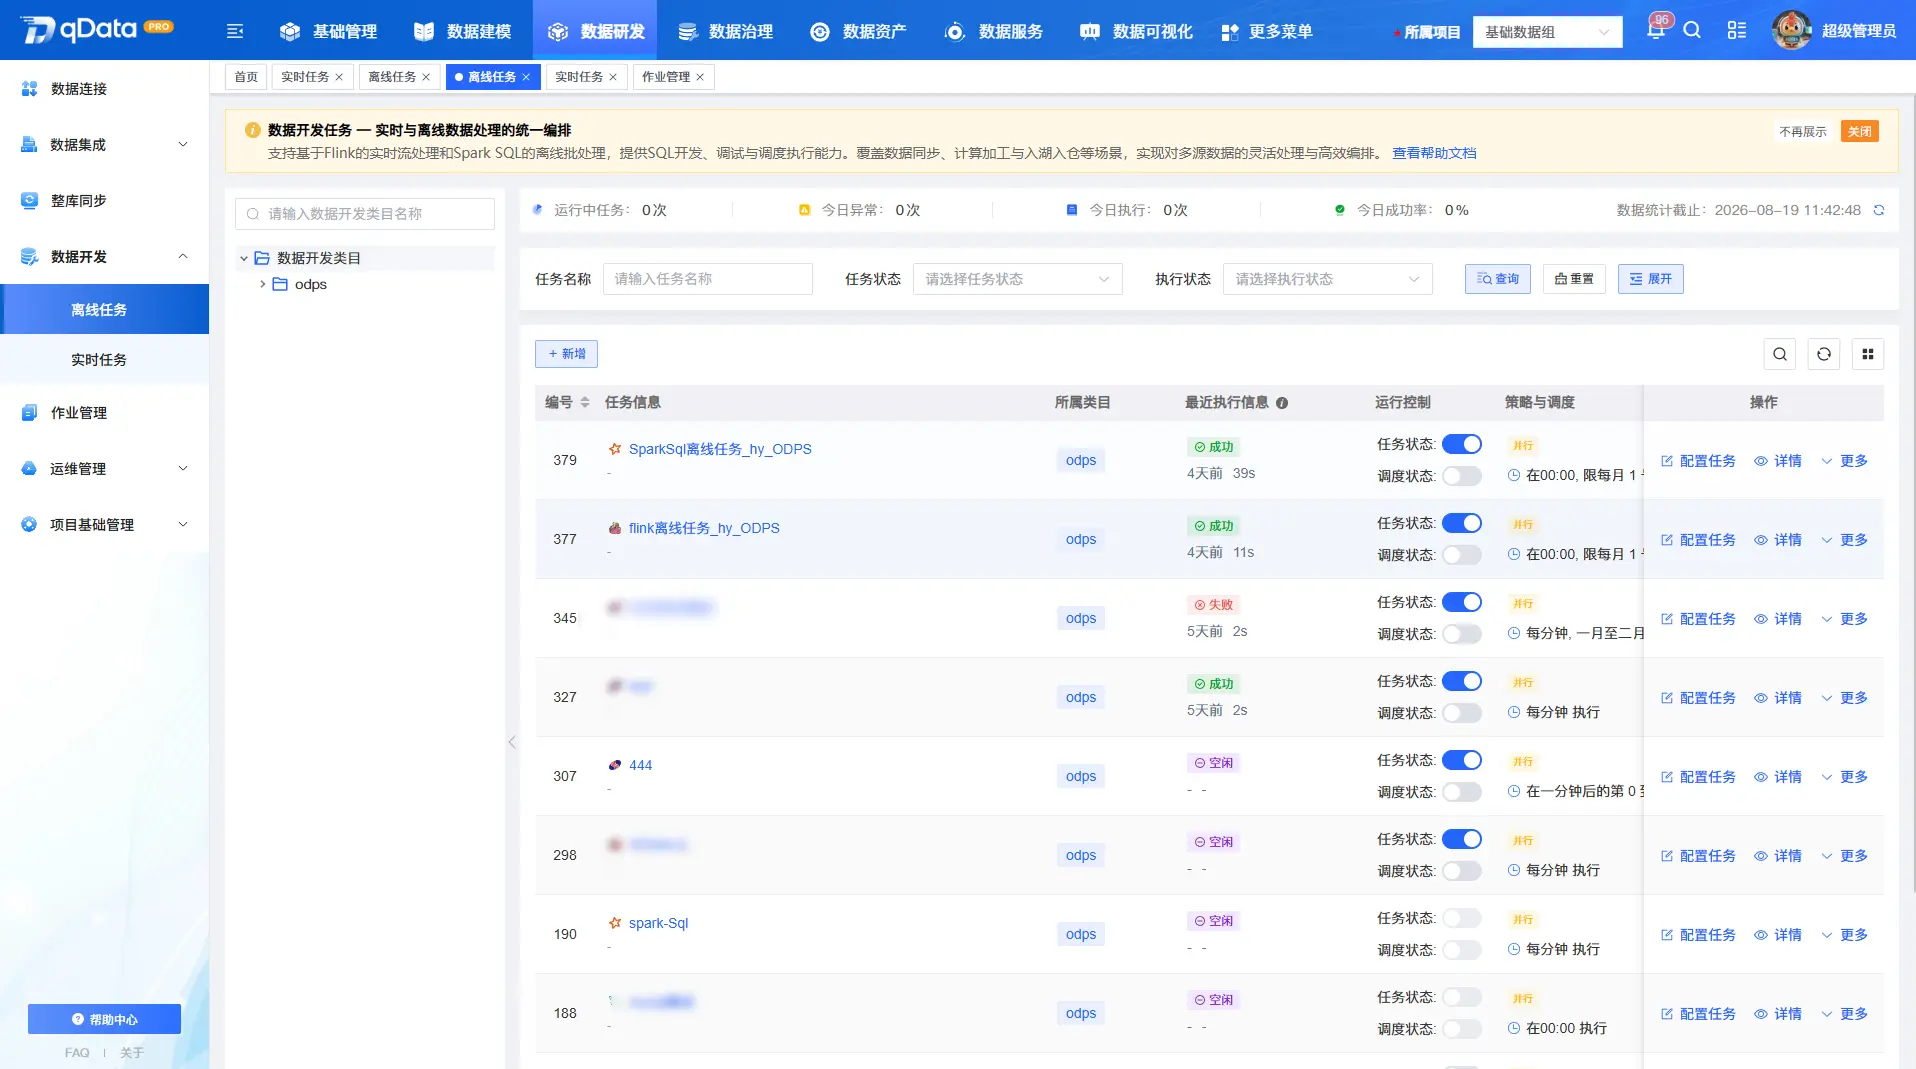Click the table refresh icon
The image size is (1916, 1069).
pyautogui.click(x=1824, y=354)
